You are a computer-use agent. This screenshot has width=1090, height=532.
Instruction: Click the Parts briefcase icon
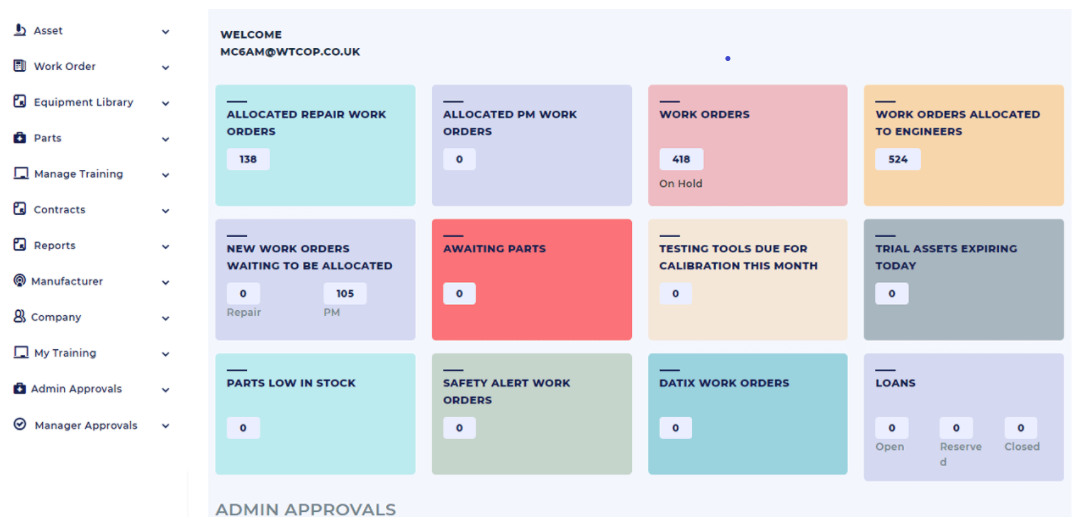[x=20, y=138]
